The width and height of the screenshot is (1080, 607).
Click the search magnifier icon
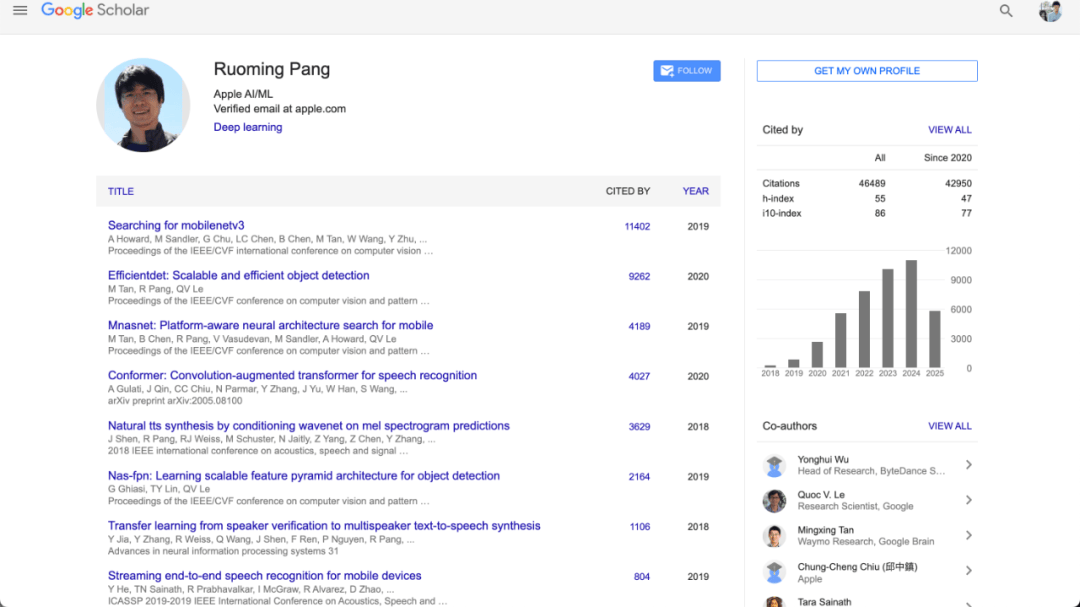click(1006, 11)
